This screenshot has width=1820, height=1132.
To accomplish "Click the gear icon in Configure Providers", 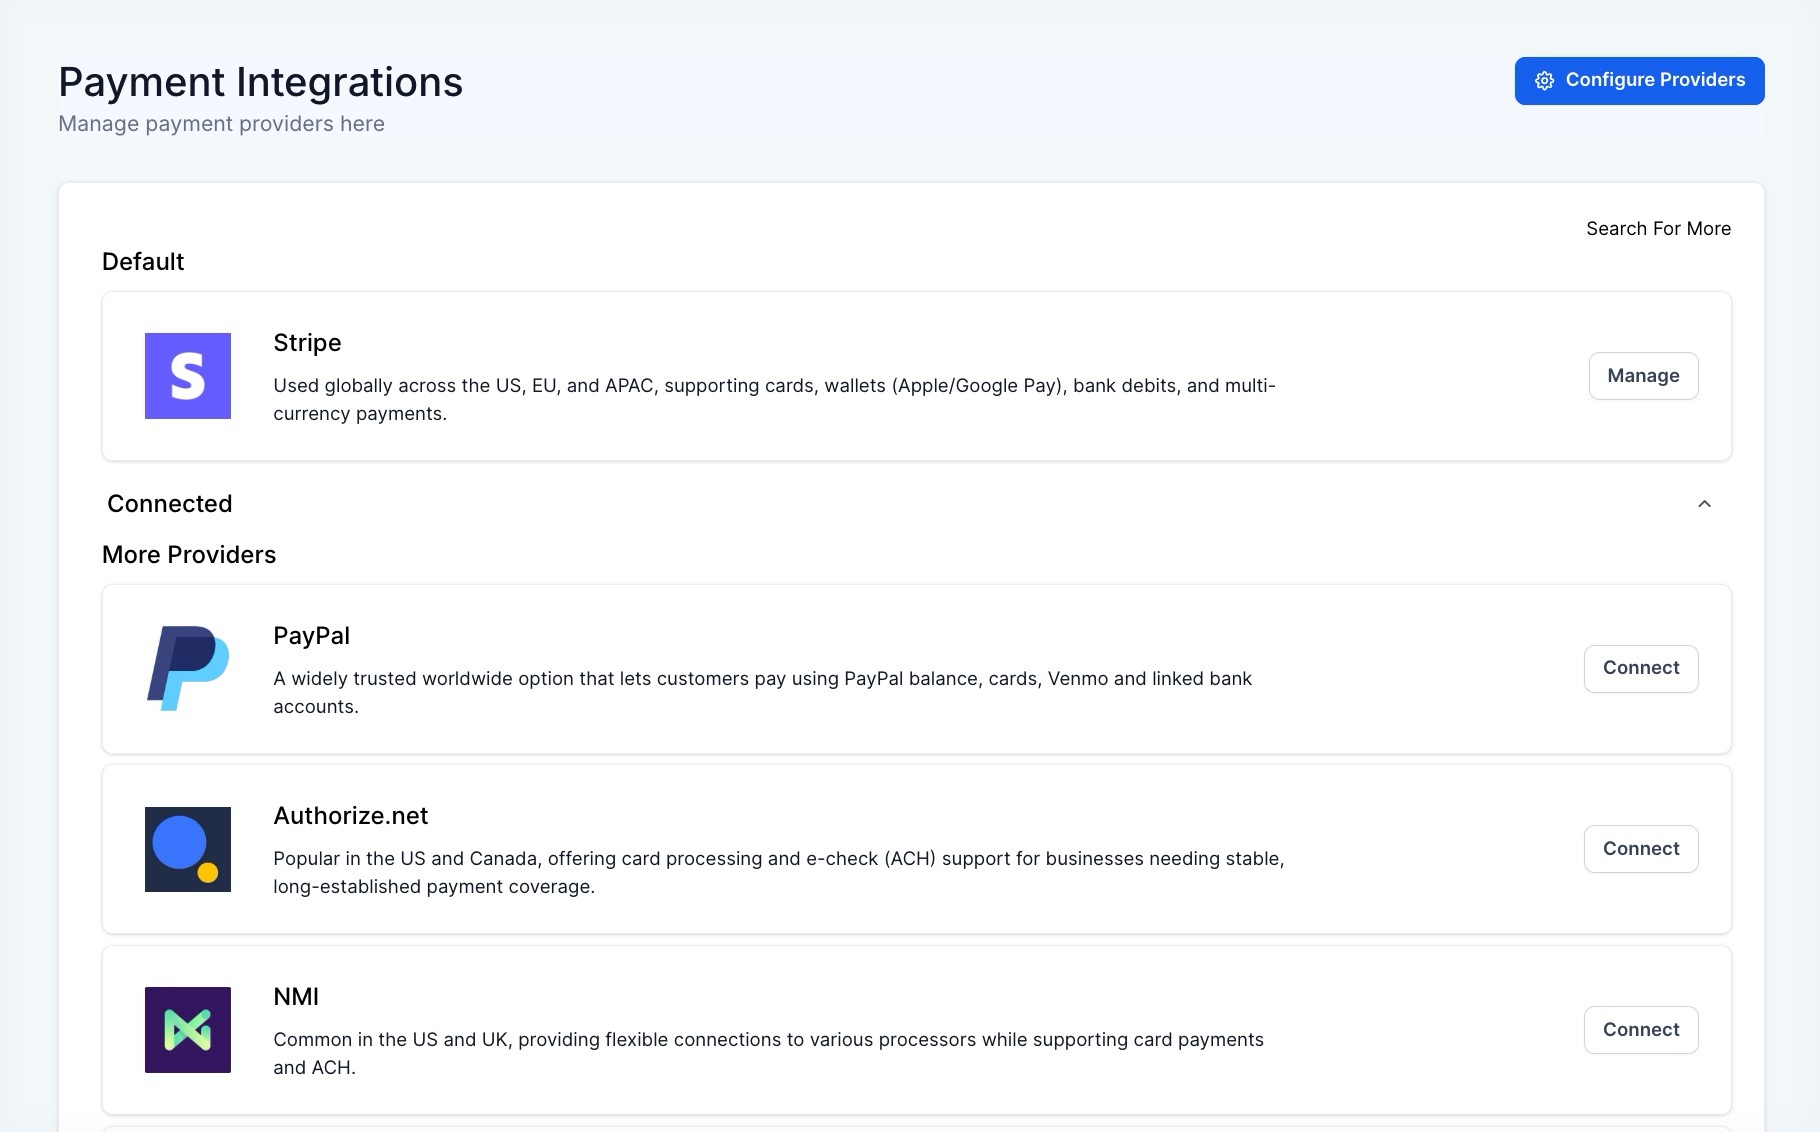I will click(x=1544, y=81).
